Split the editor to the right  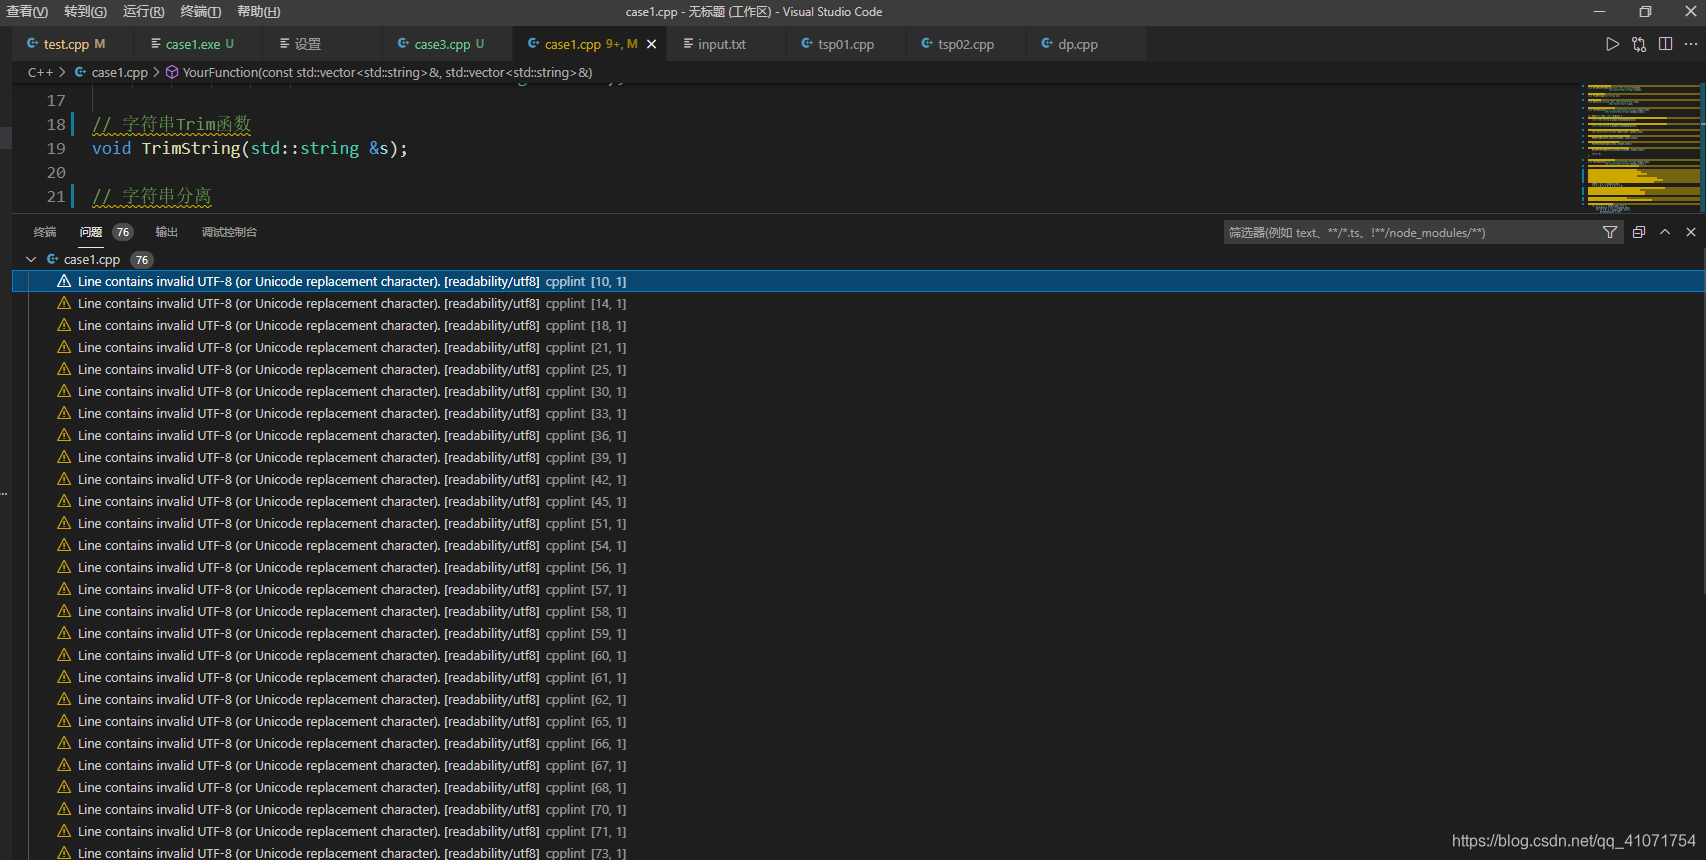[x=1665, y=44]
